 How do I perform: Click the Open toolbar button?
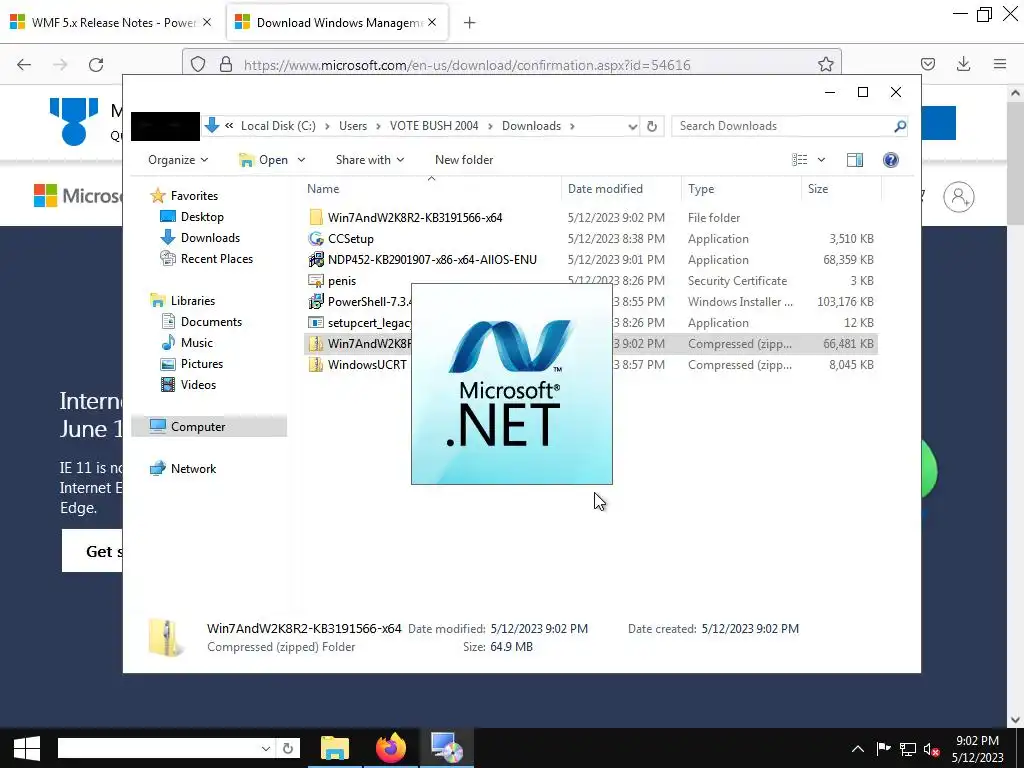click(264, 160)
